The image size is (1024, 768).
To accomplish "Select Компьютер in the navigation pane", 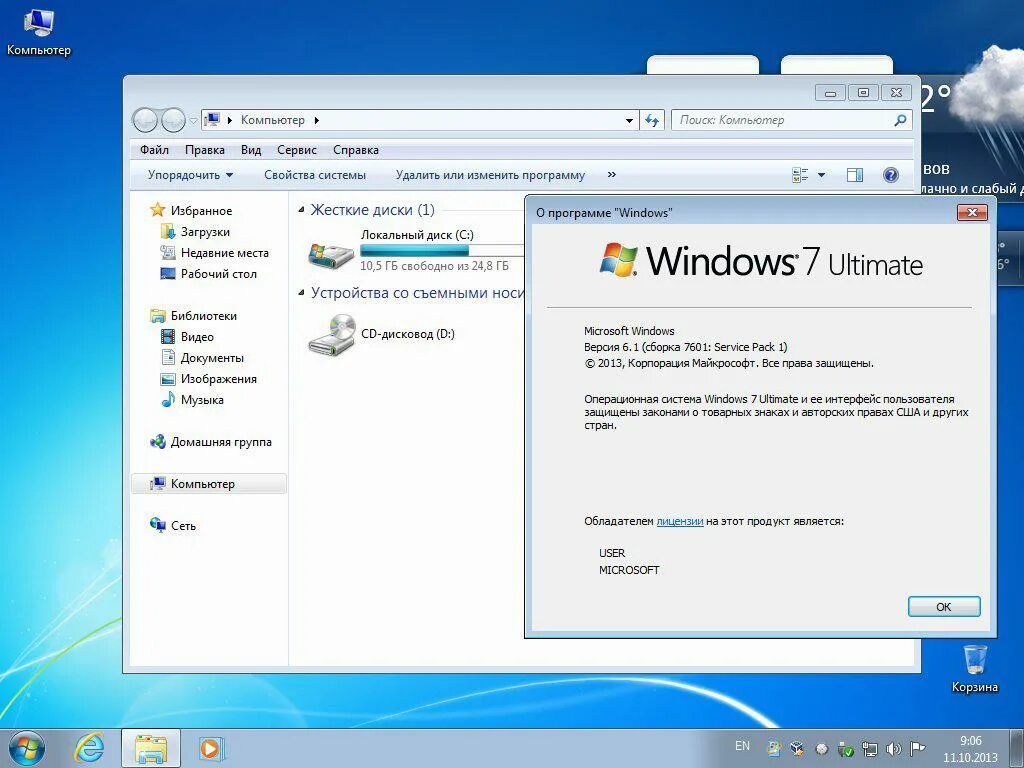I will pyautogui.click(x=209, y=484).
